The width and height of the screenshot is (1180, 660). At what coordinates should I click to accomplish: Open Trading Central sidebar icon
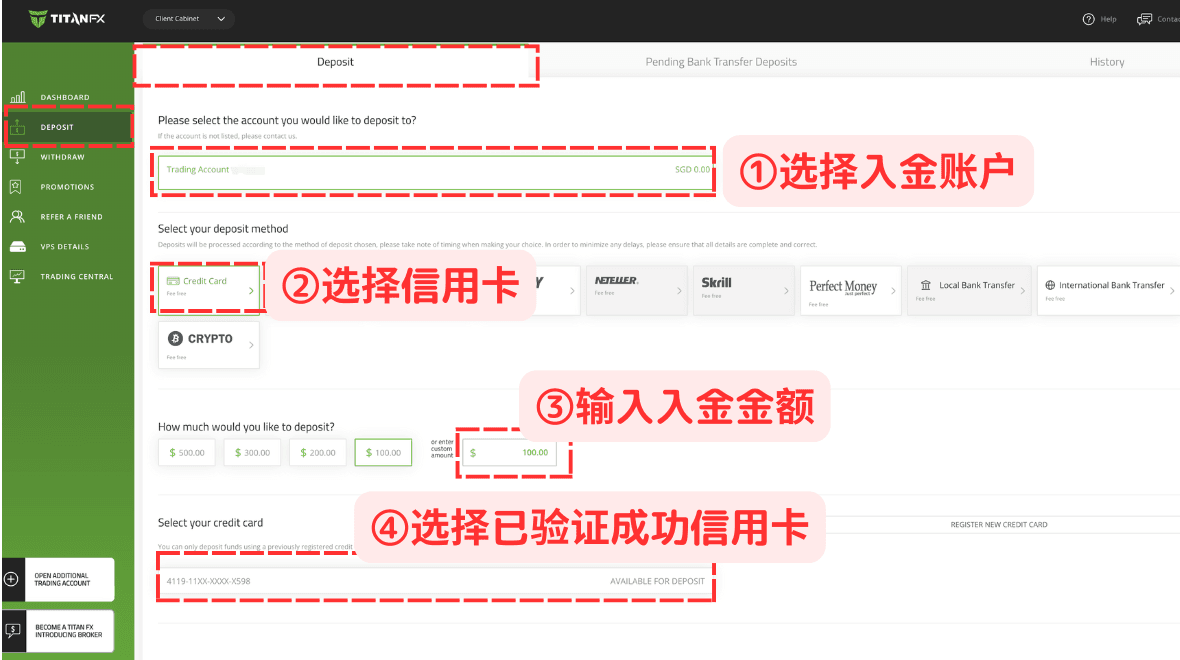click(17, 276)
